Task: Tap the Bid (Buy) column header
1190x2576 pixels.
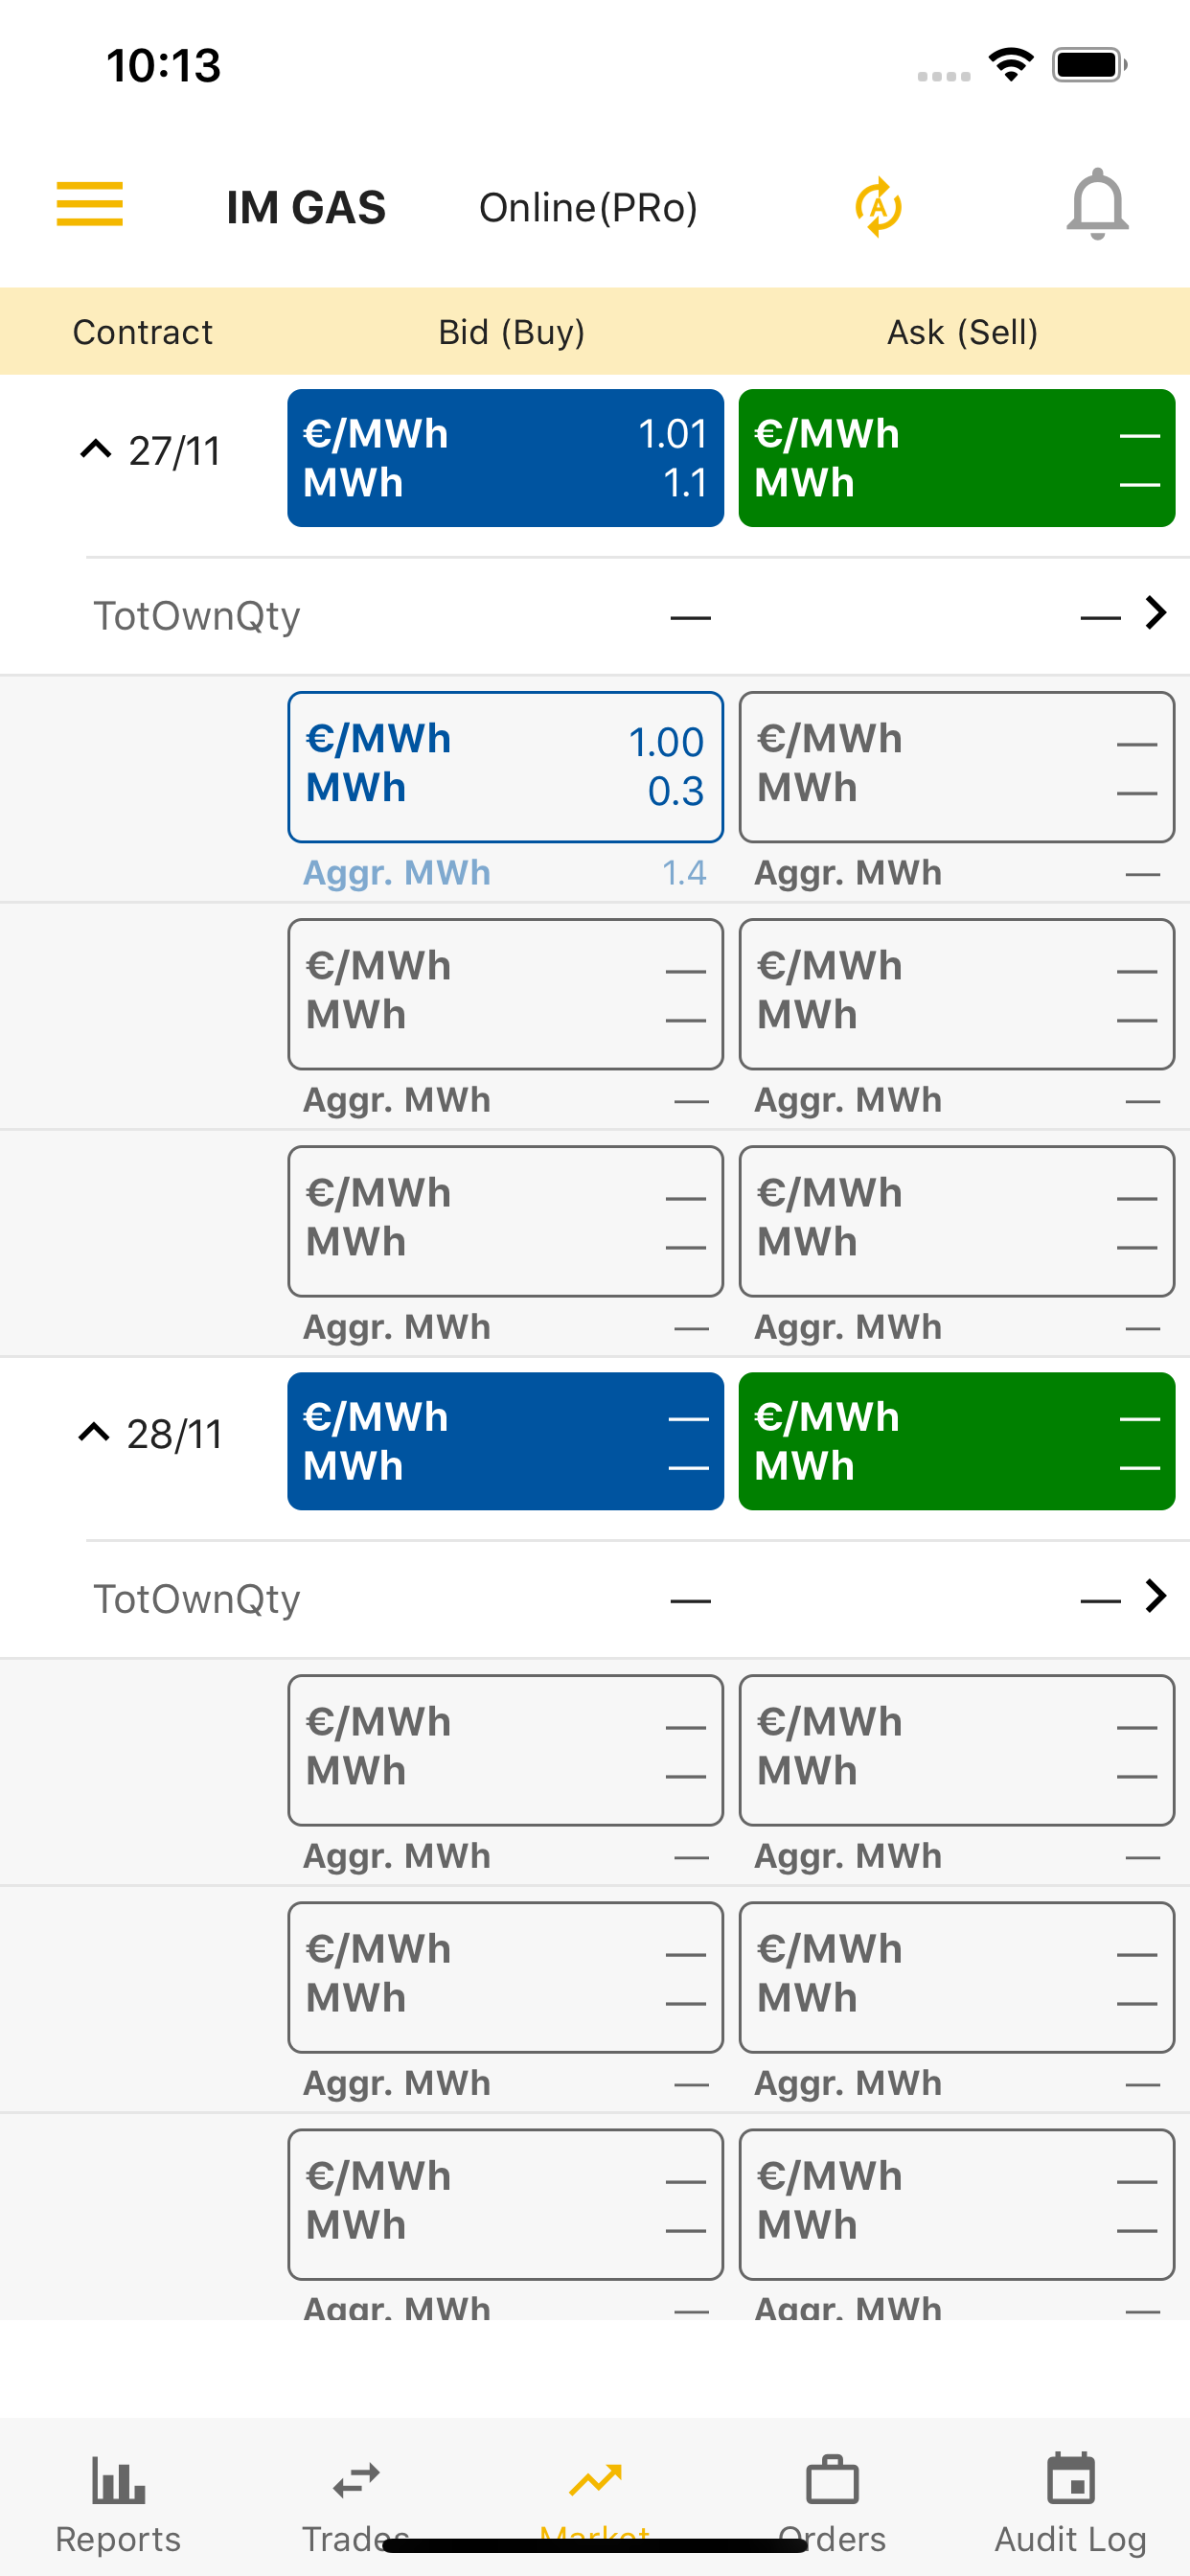Action: click(x=511, y=332)
